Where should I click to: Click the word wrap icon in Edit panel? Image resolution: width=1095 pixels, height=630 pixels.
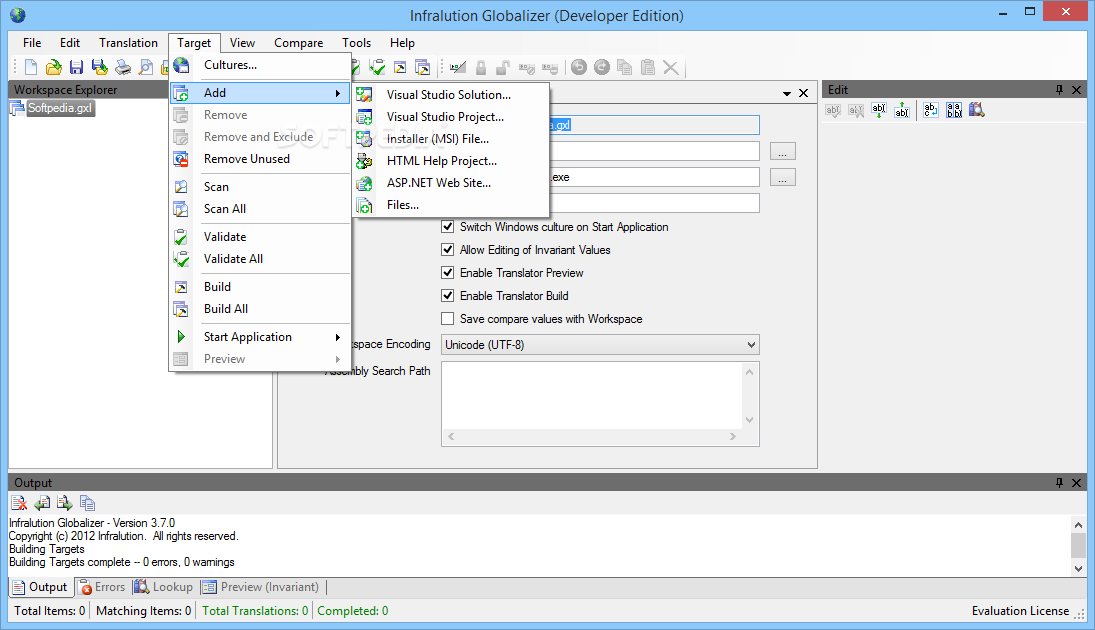click(931, 110)
